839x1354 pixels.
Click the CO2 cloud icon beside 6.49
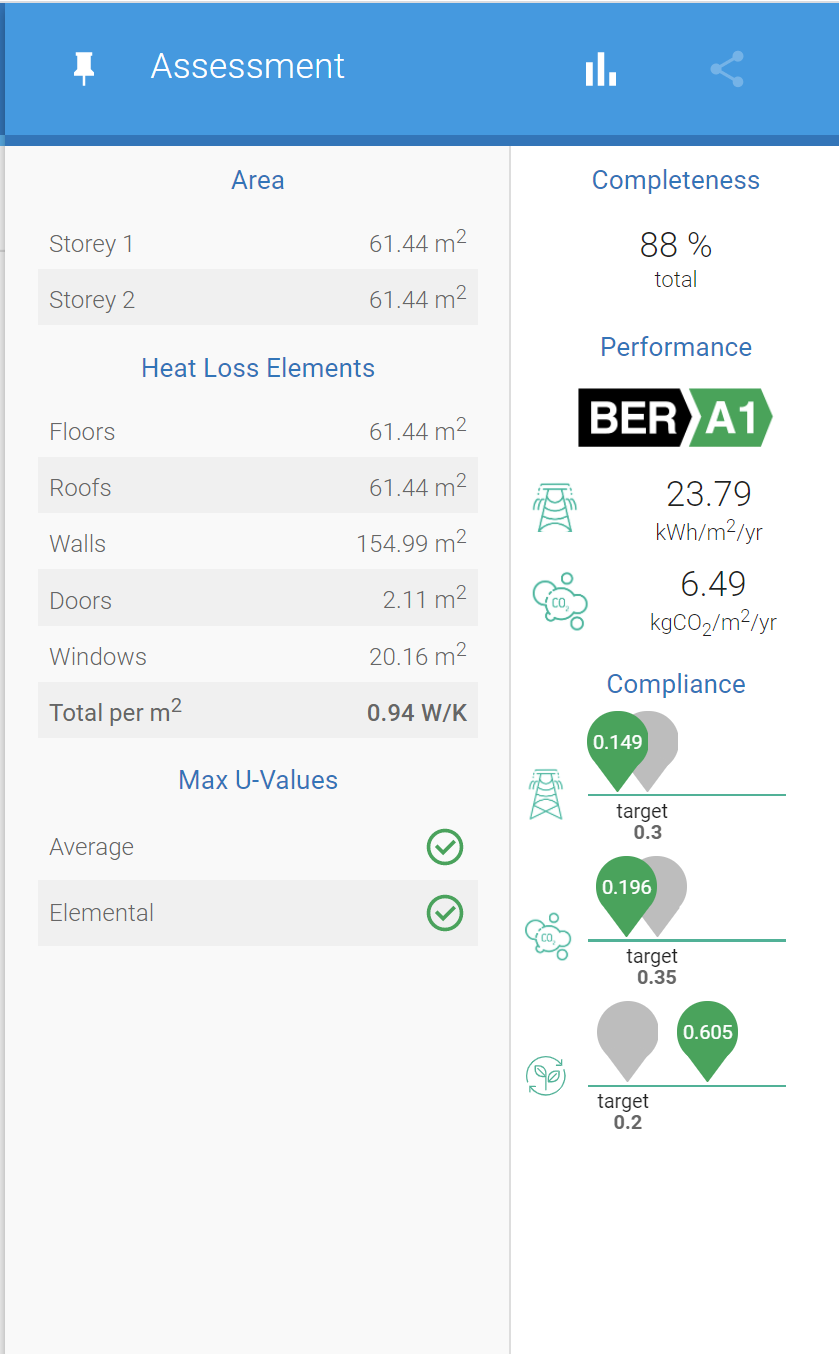coord(559,601)
